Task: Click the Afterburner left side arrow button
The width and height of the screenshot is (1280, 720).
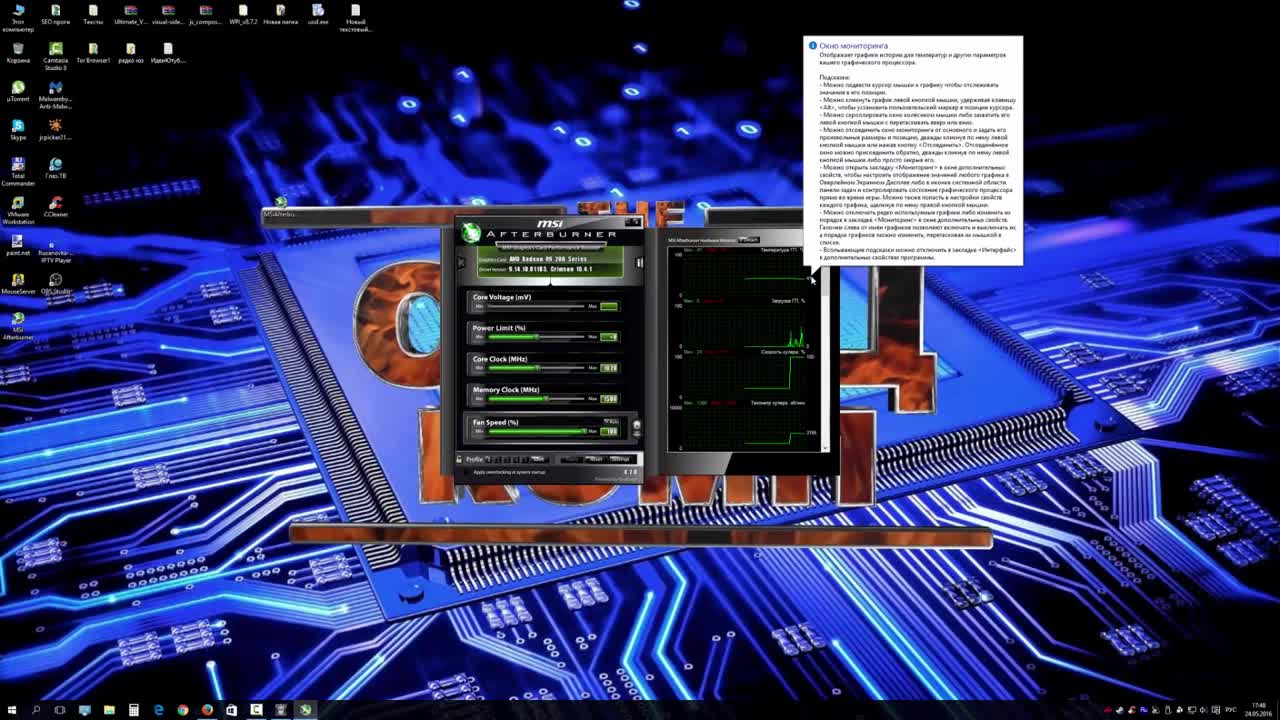Action: tap(461, 262)
